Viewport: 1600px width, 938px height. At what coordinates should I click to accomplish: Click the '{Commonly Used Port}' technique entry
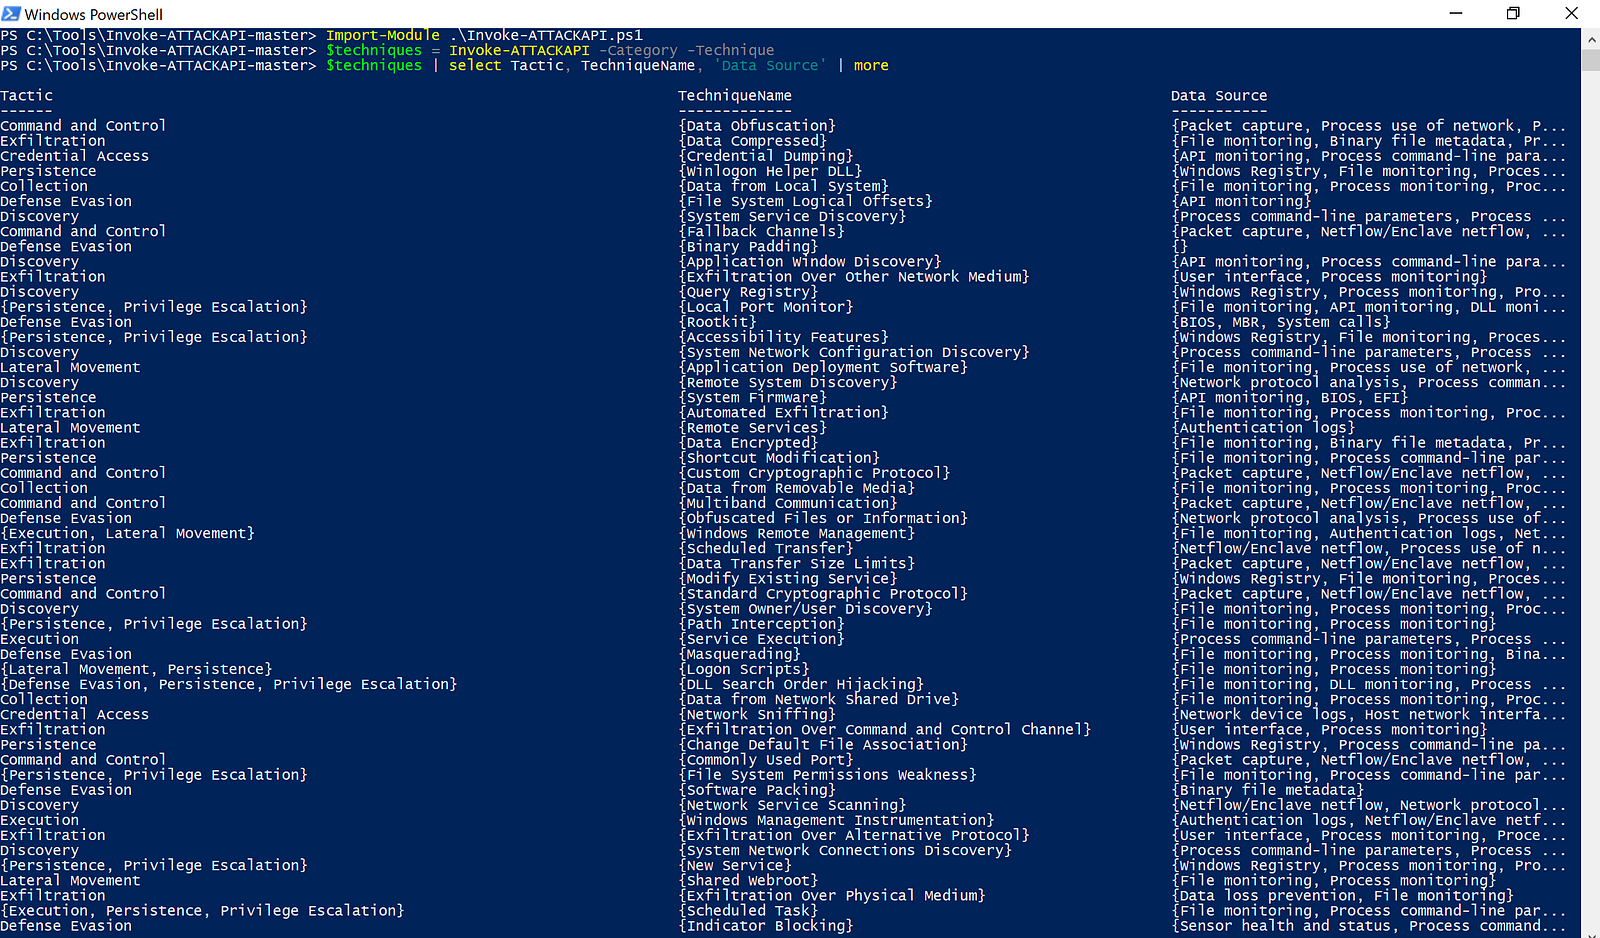(x=766, y=760)
